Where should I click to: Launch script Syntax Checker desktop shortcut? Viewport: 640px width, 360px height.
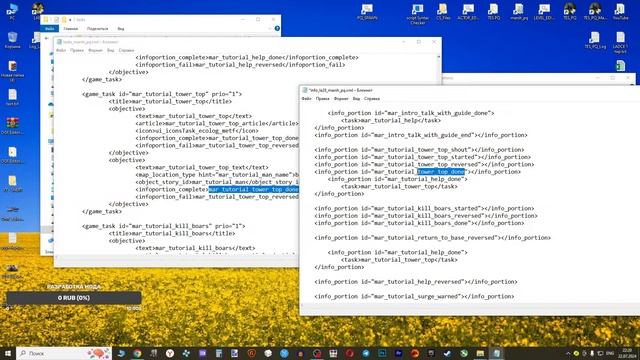pos(418,14)
